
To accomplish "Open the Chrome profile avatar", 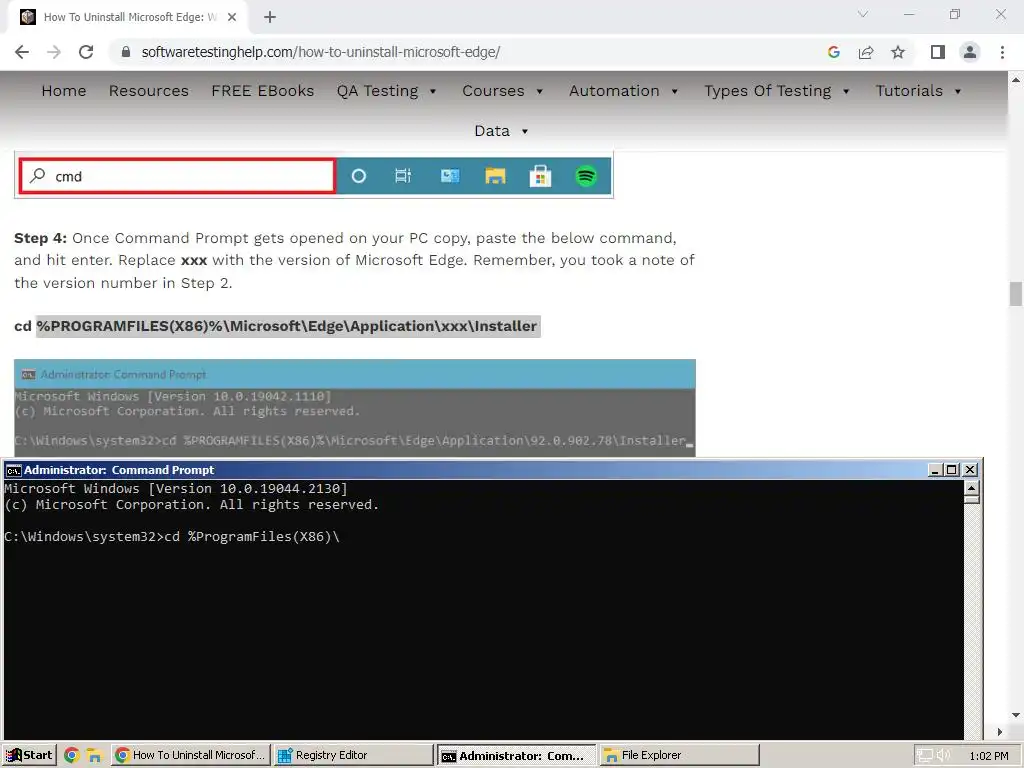I will click(970, 52).
